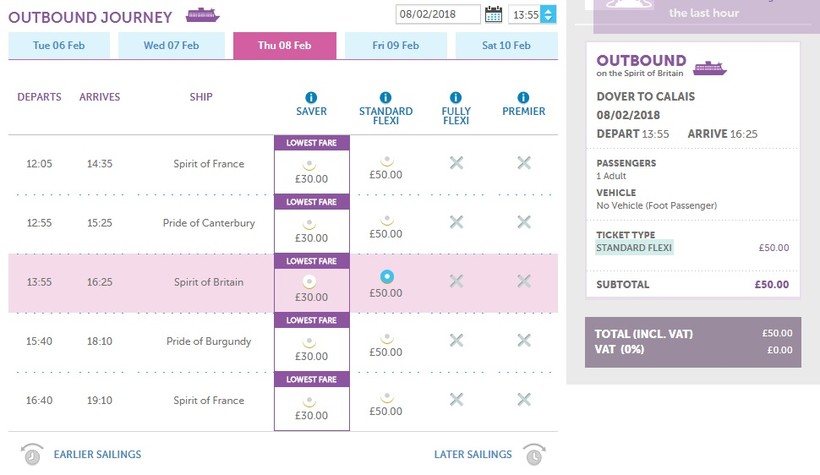Show Fully Flexi fare information icon
Image resolution: width=820 pixels, height=475 pixels.
pos(456,97)
